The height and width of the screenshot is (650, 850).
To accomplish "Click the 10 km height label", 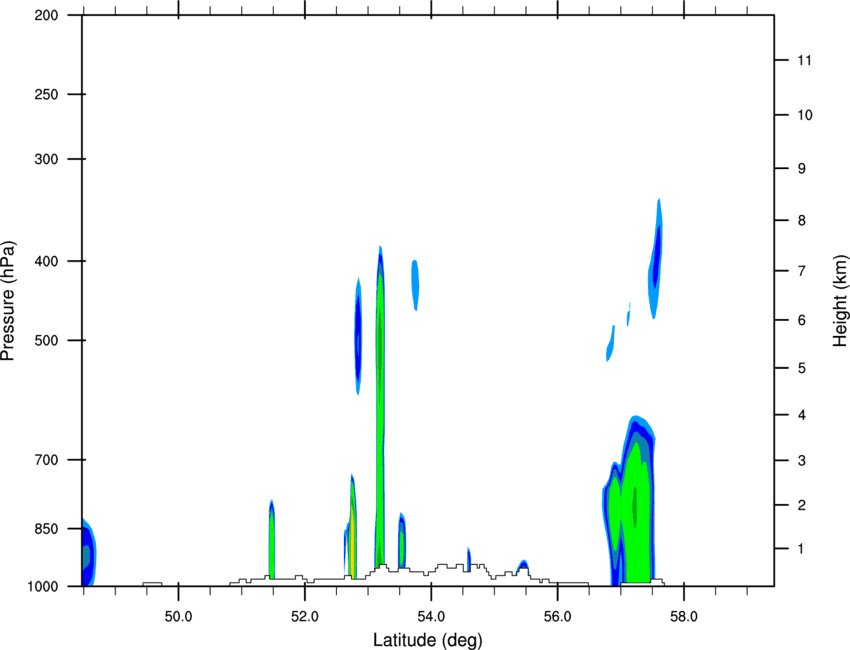I will point(804,115).
